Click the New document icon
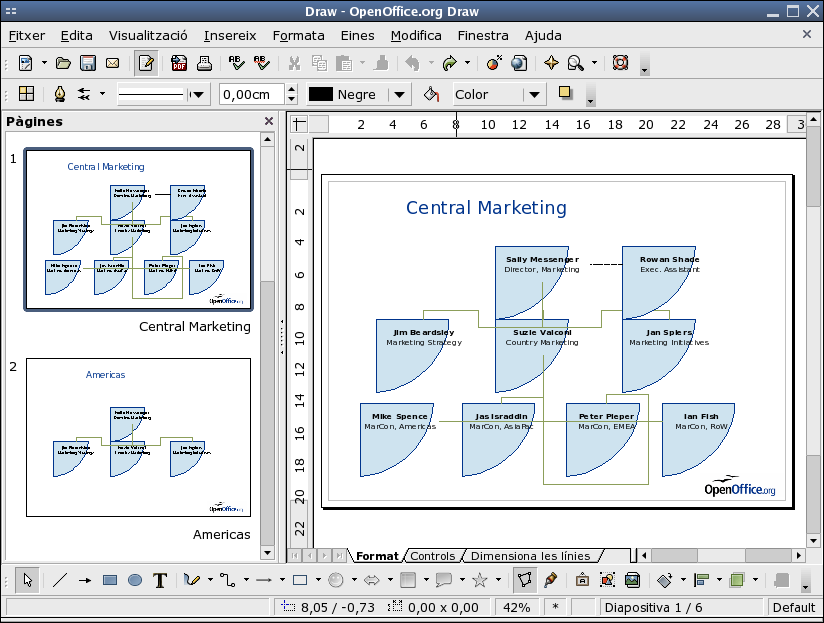824x623 pixels. [25, 64]
